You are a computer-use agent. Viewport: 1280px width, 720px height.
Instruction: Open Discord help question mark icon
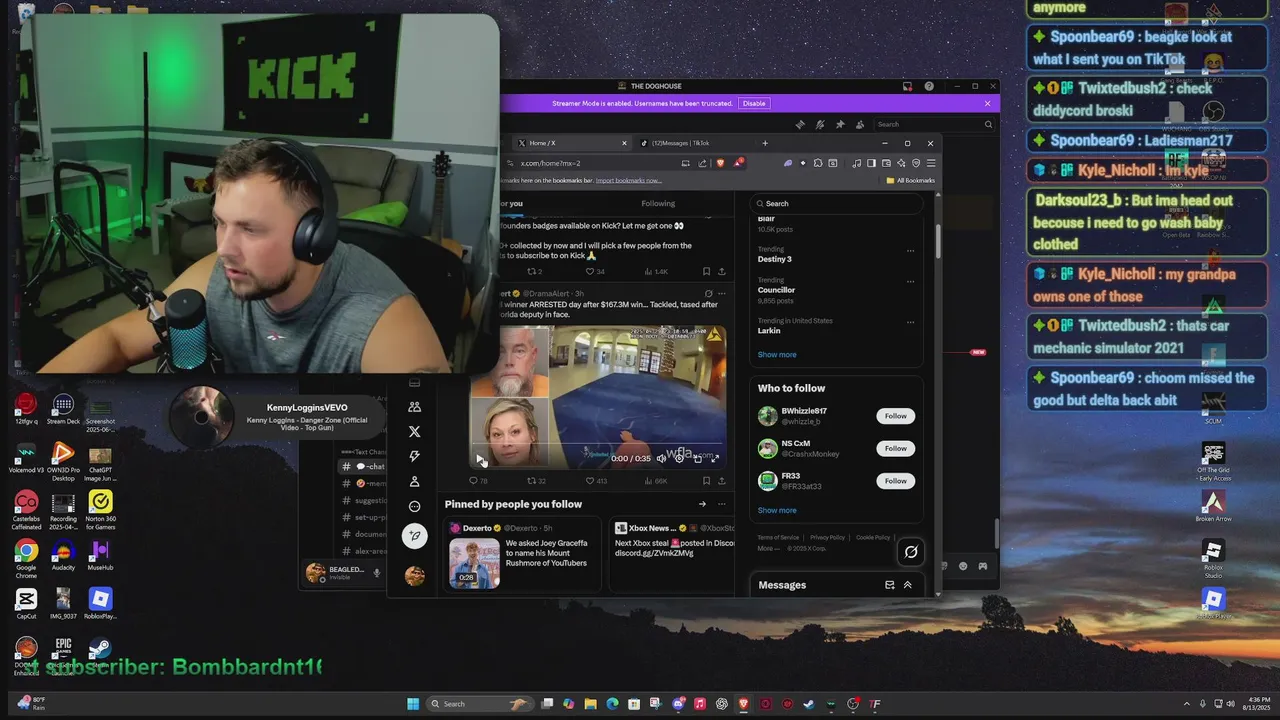[x=929, y=86]
